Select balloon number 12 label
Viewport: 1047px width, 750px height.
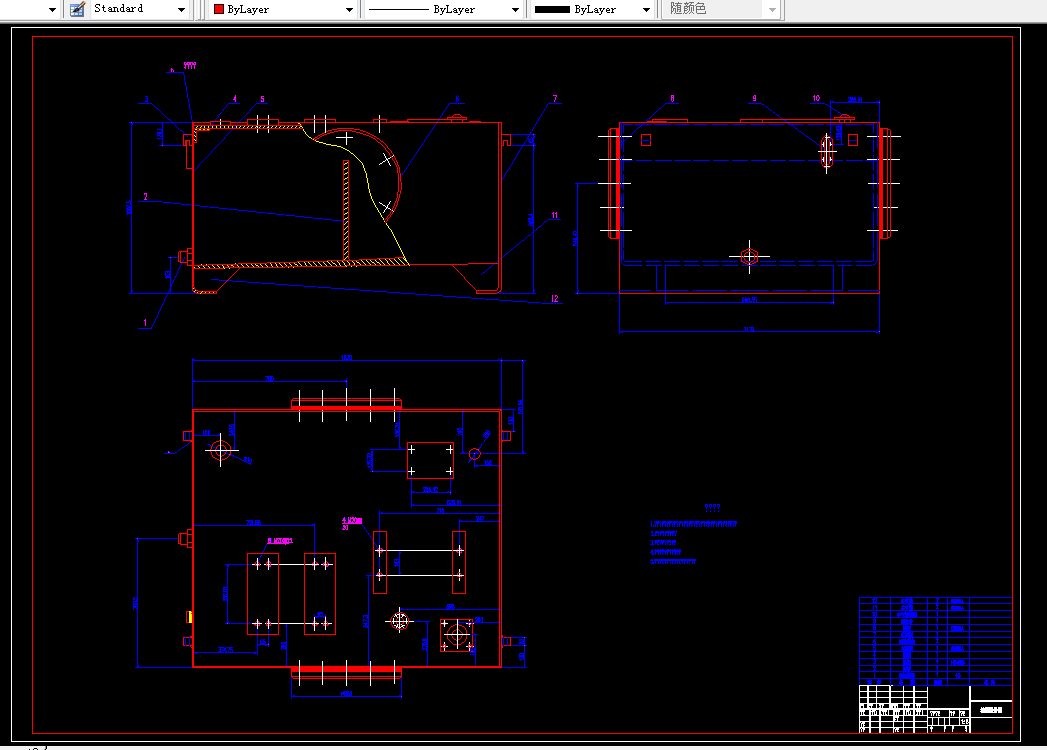tap(555, 299)
